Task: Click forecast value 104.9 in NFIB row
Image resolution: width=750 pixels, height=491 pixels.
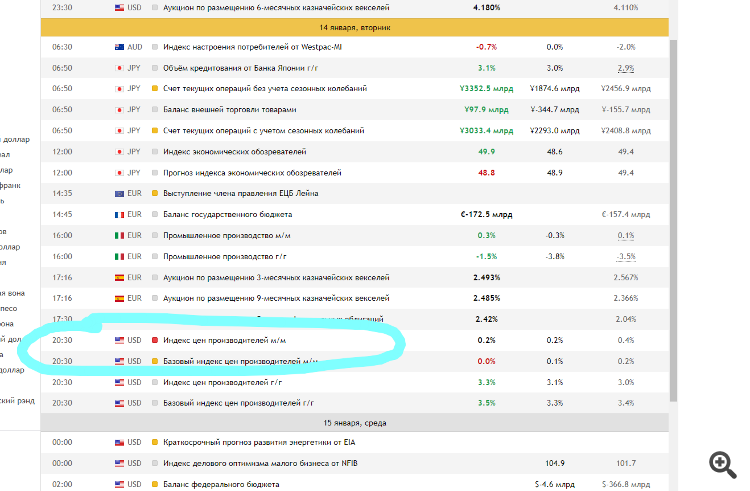Action: [555, 463]
